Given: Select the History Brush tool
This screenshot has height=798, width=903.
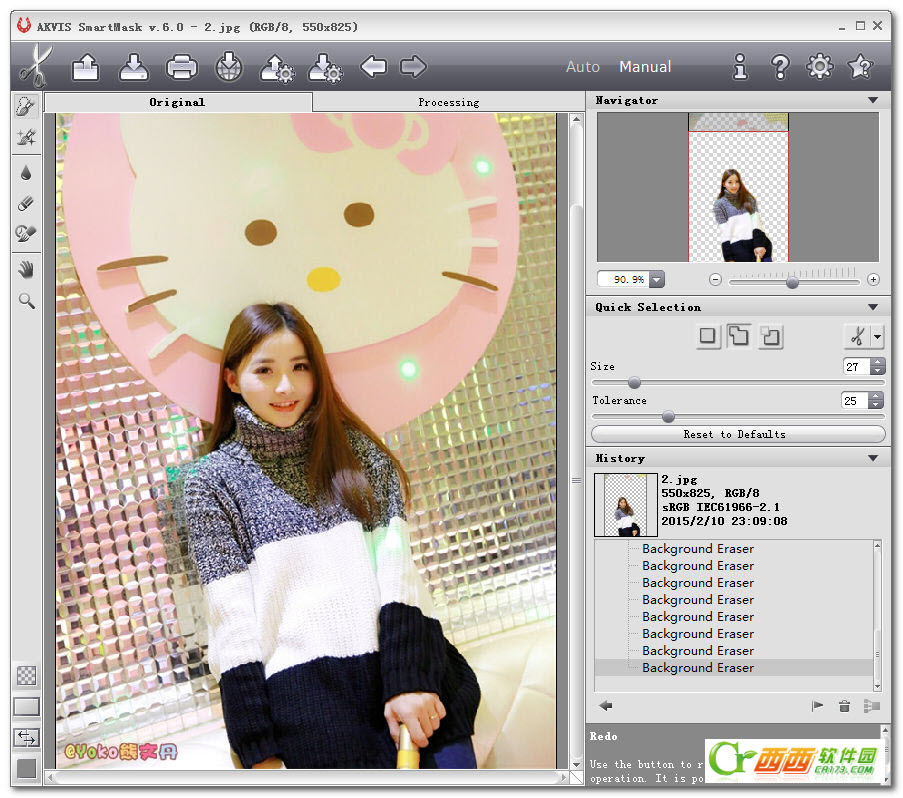Looking at the screenshot, I should [x=26, y=233].
